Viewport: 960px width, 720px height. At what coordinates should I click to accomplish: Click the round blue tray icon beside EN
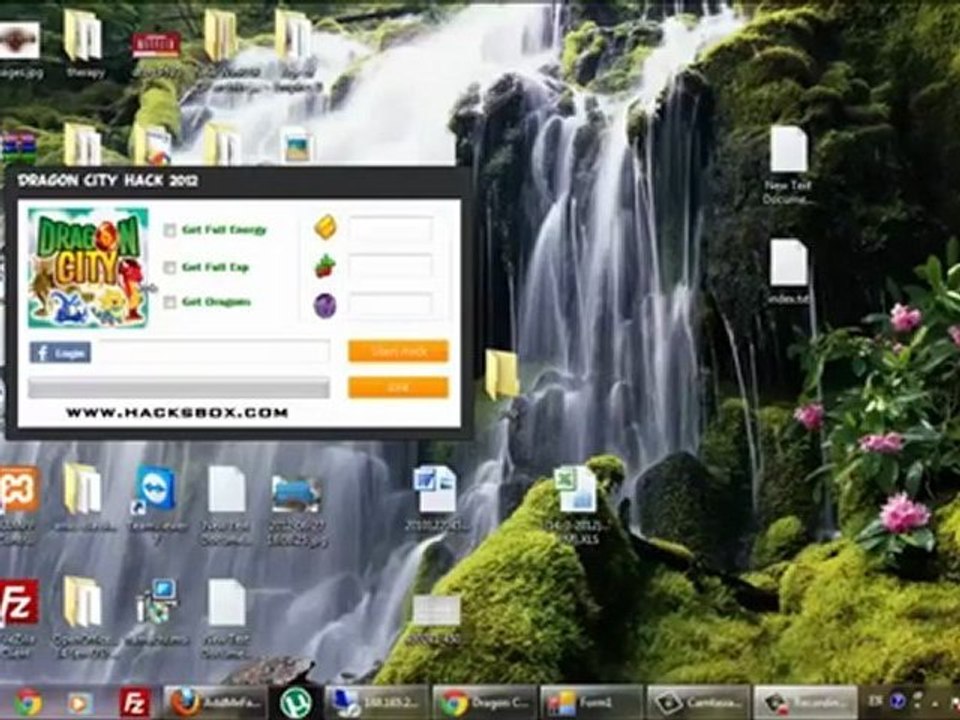pyautogui.click(x=898, y=700)
